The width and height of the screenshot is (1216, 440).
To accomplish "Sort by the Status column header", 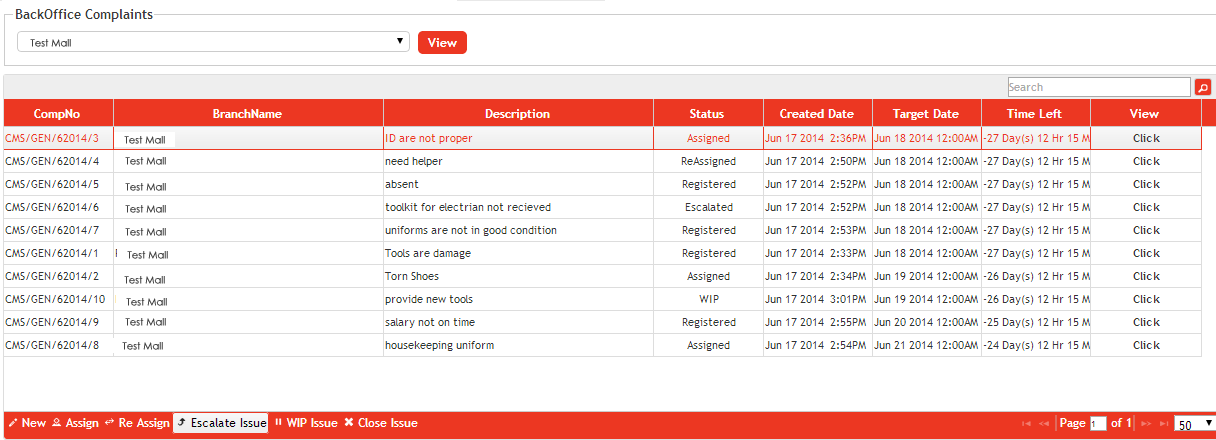I will [707, 114].
